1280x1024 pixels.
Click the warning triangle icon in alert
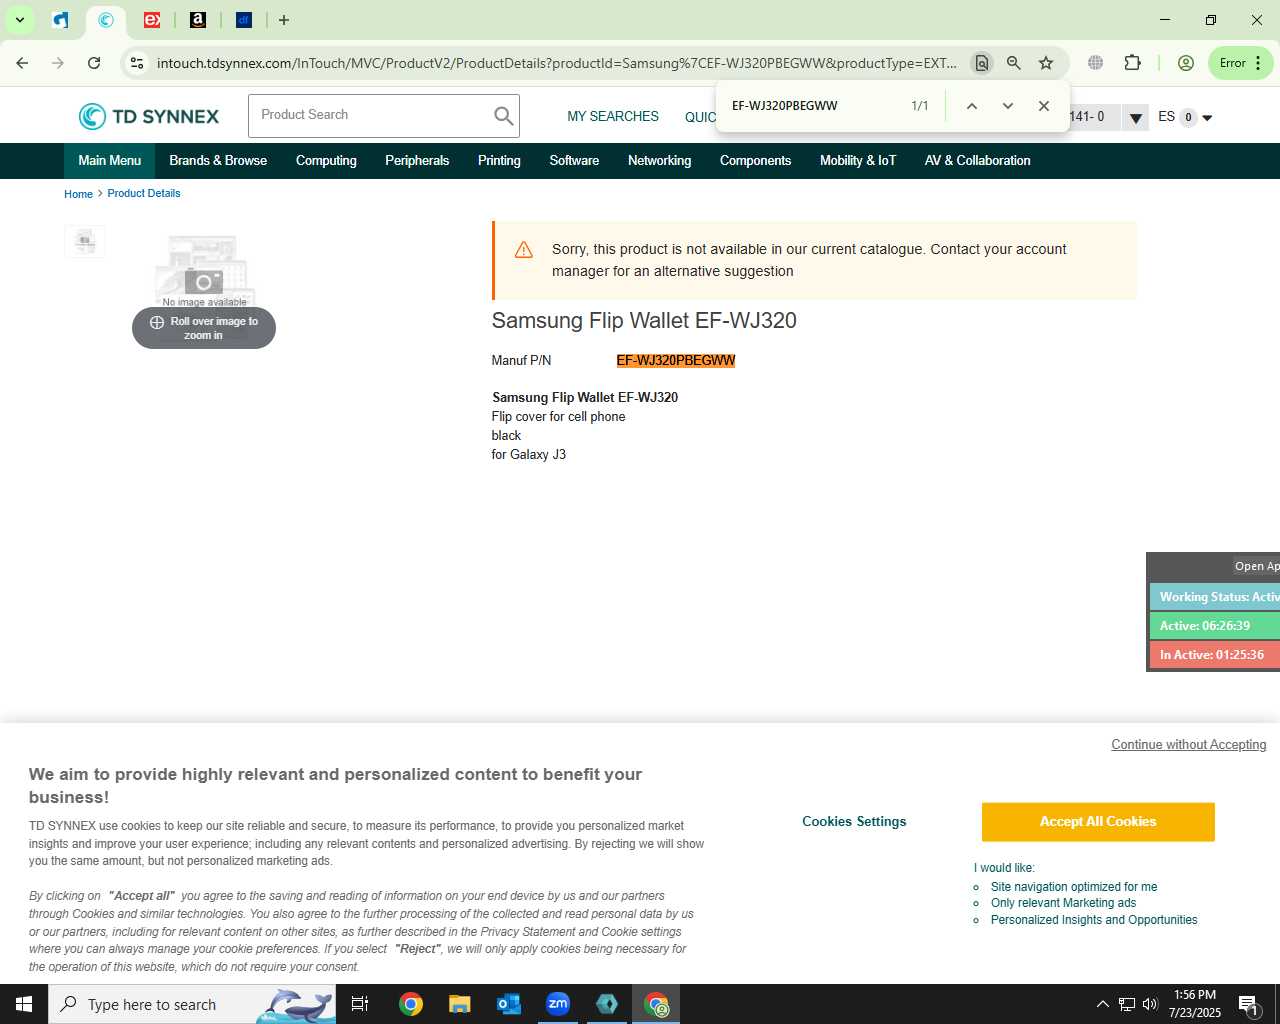[523, 250]
